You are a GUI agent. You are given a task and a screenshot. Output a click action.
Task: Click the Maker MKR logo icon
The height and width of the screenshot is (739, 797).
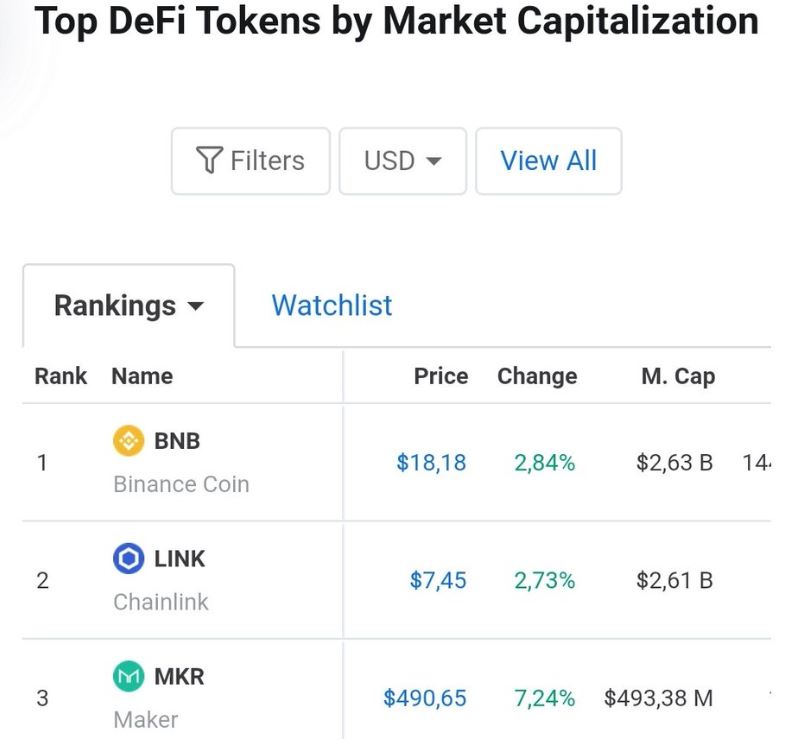click(x=128, y=676)
